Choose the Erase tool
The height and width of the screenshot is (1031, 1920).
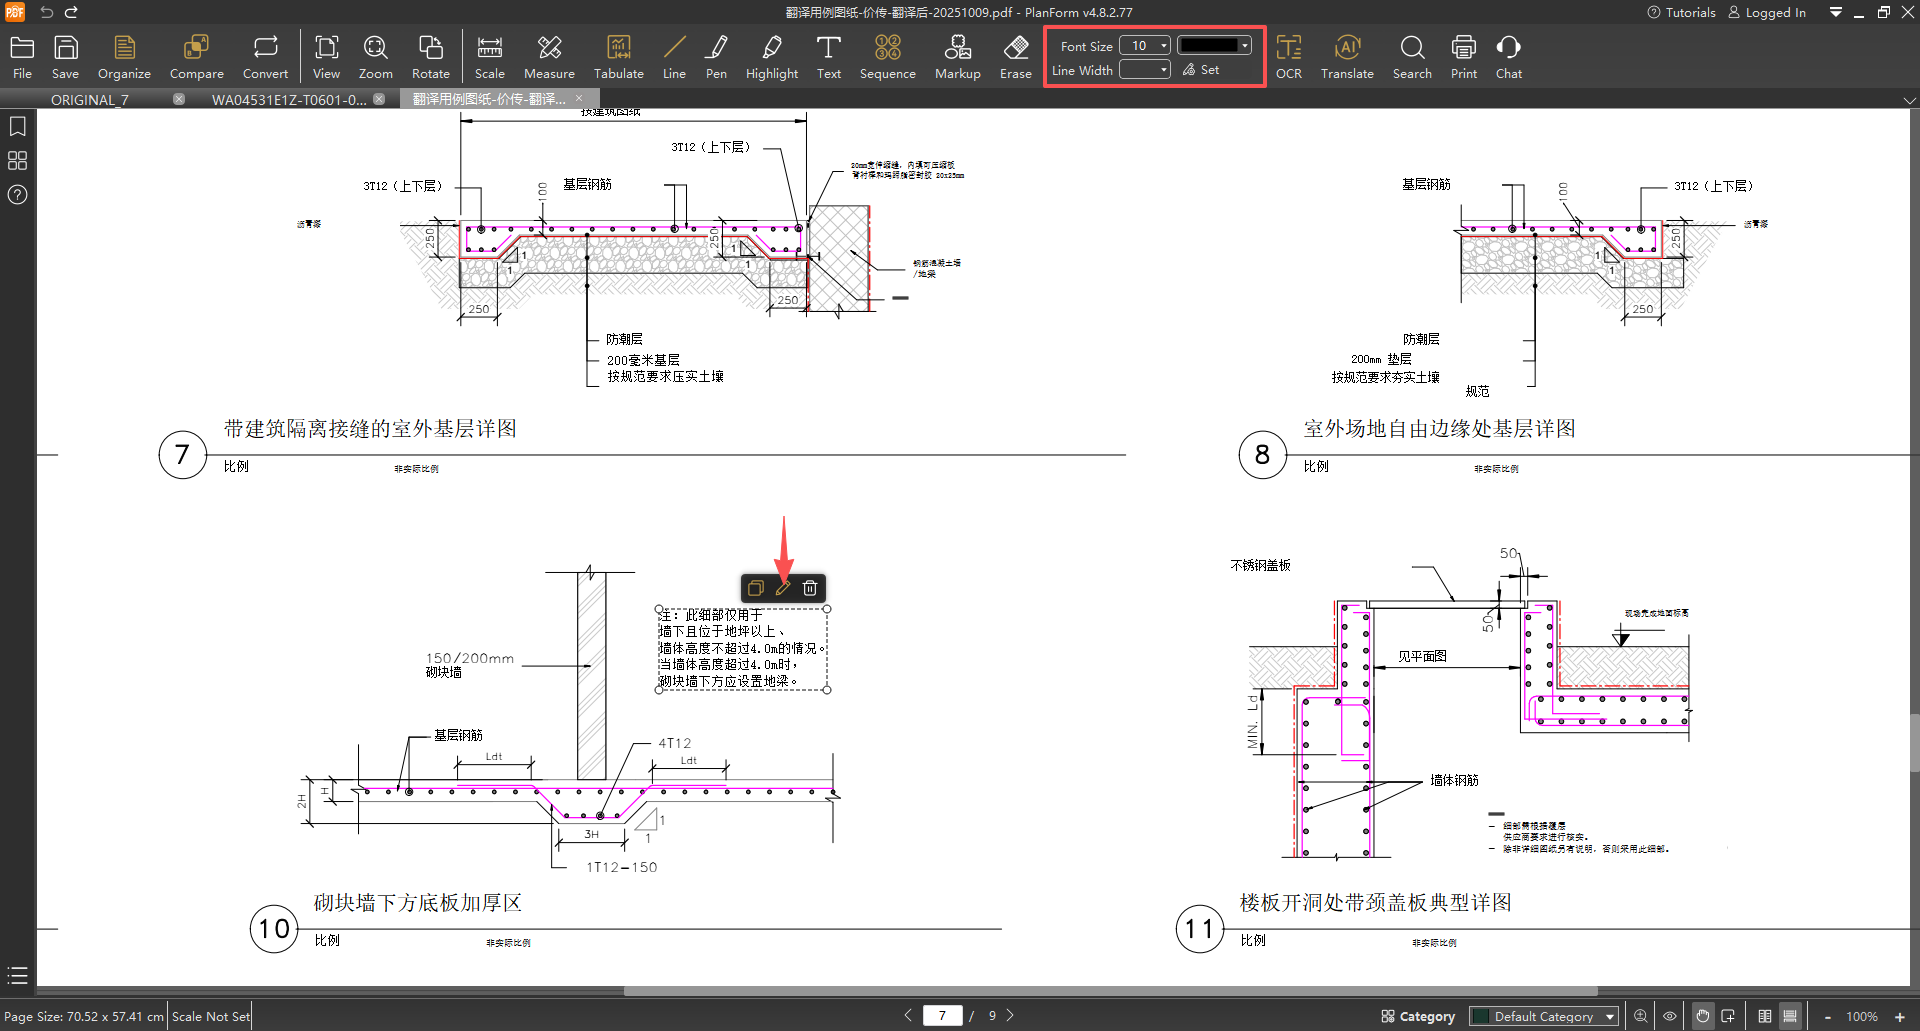point(1015,57)
